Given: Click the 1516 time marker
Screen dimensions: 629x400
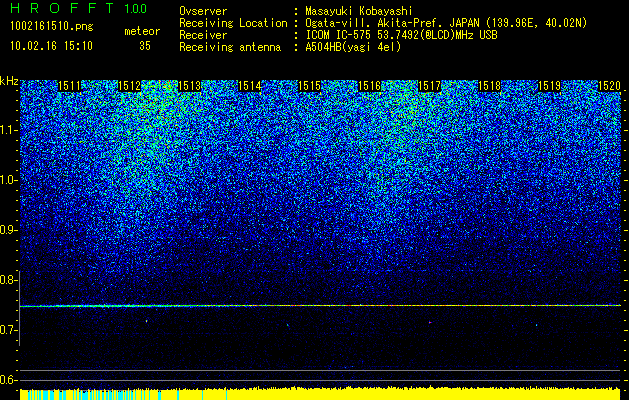Looking at the screenshot, I should pyautogui.click(x=369, y=86).
